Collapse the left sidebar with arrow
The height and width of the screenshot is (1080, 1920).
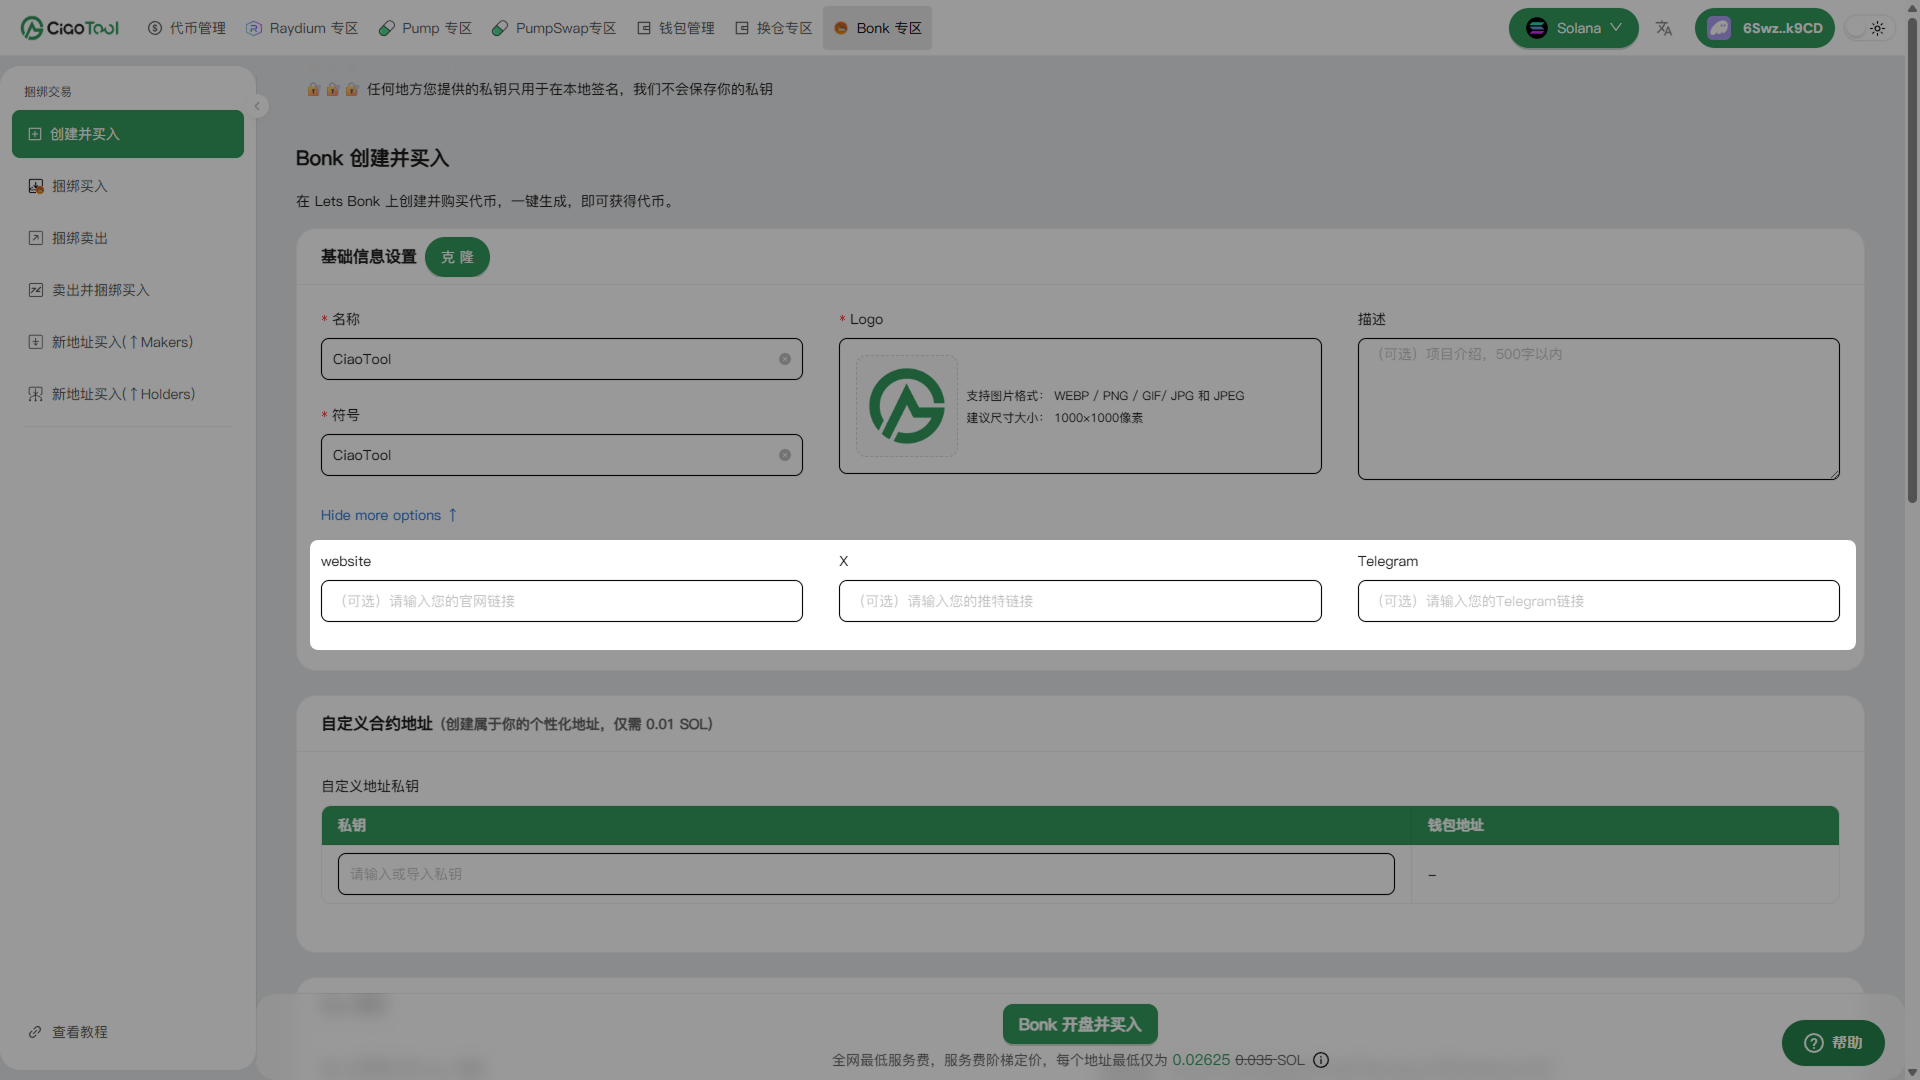click(257, 106)
